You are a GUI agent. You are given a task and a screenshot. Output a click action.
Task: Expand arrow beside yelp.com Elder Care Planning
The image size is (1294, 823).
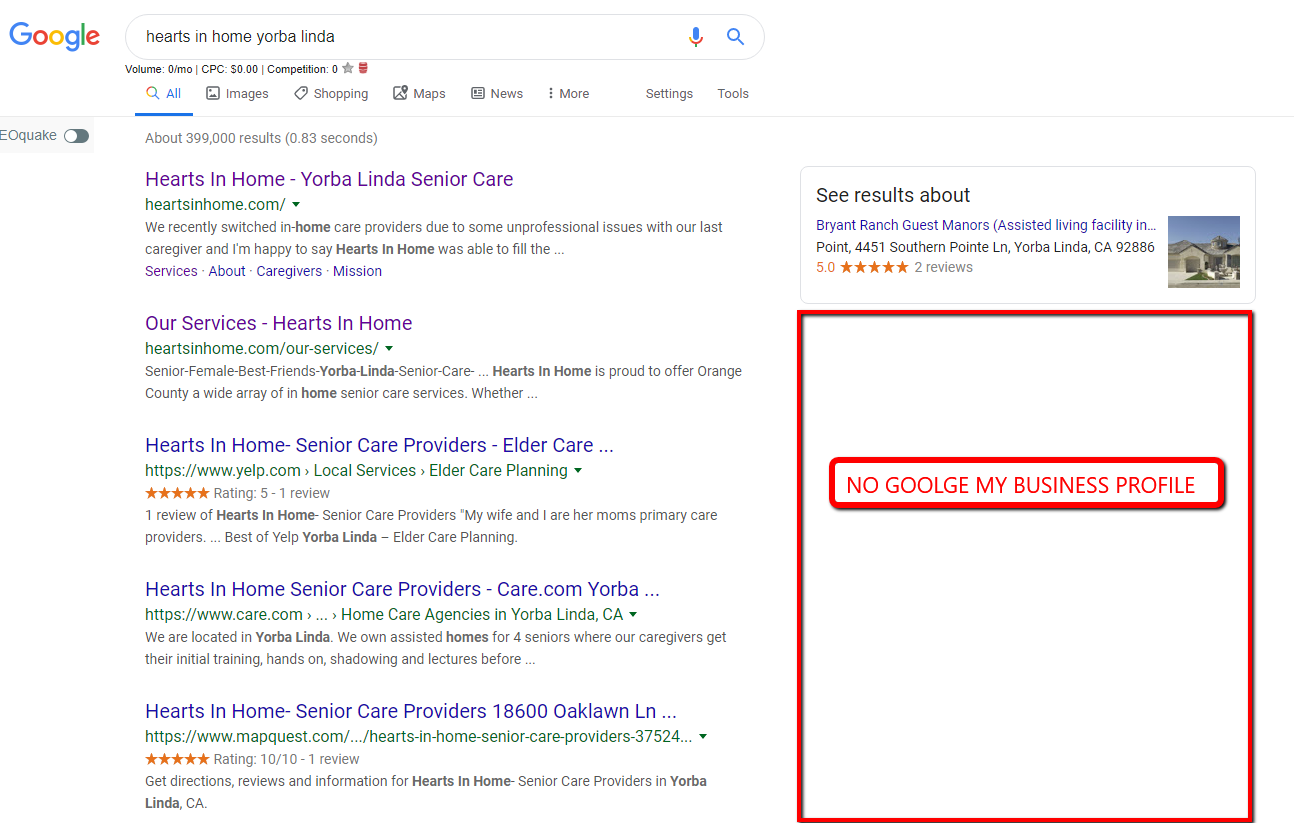[x=578, y=471]
